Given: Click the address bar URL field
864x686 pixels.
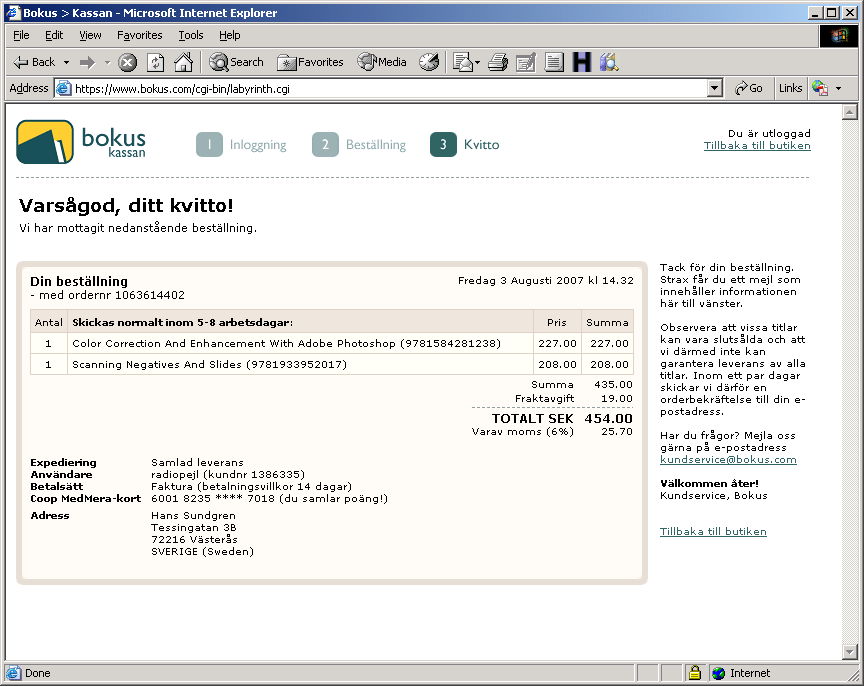Looking at the screenshot, I should click(x=388, y=89).
